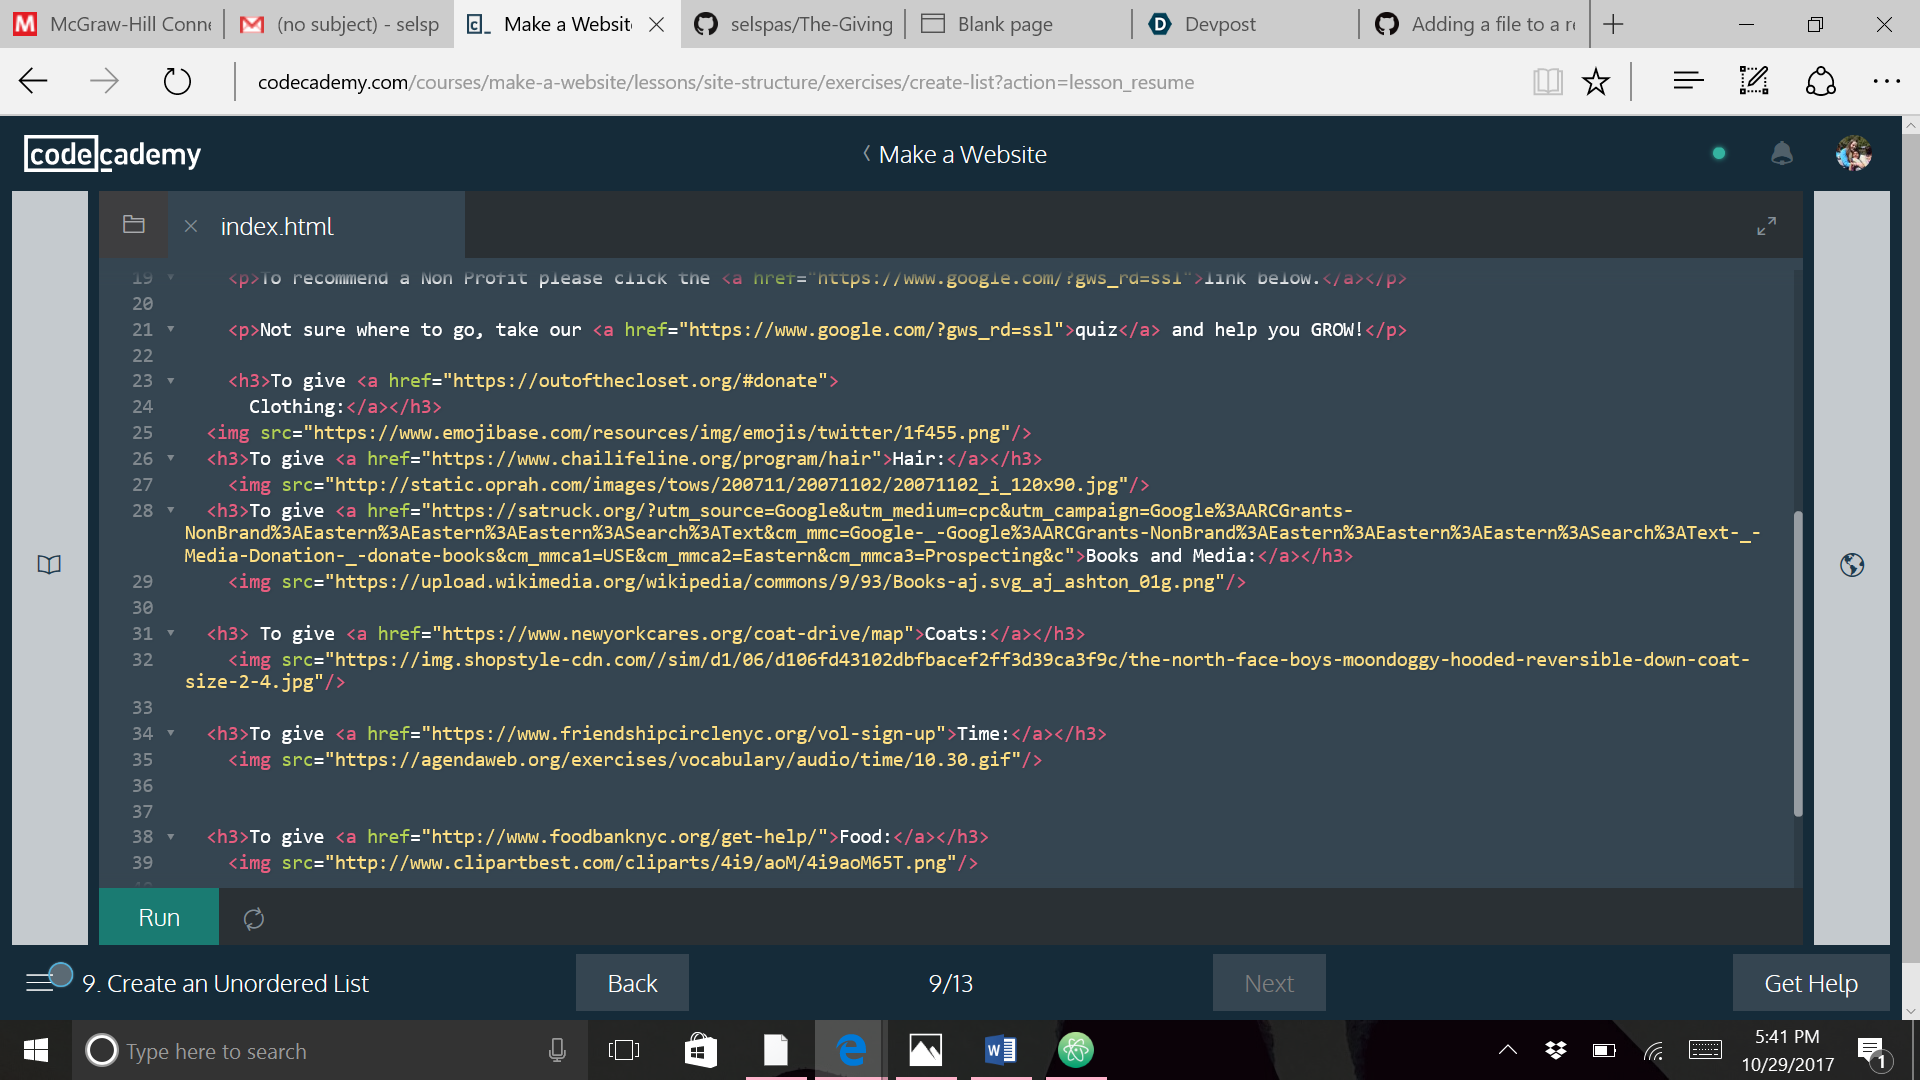Screen dimensions: 1920x1080
Task: Collapse the code fold at line 28
Action: click(171, 511)
